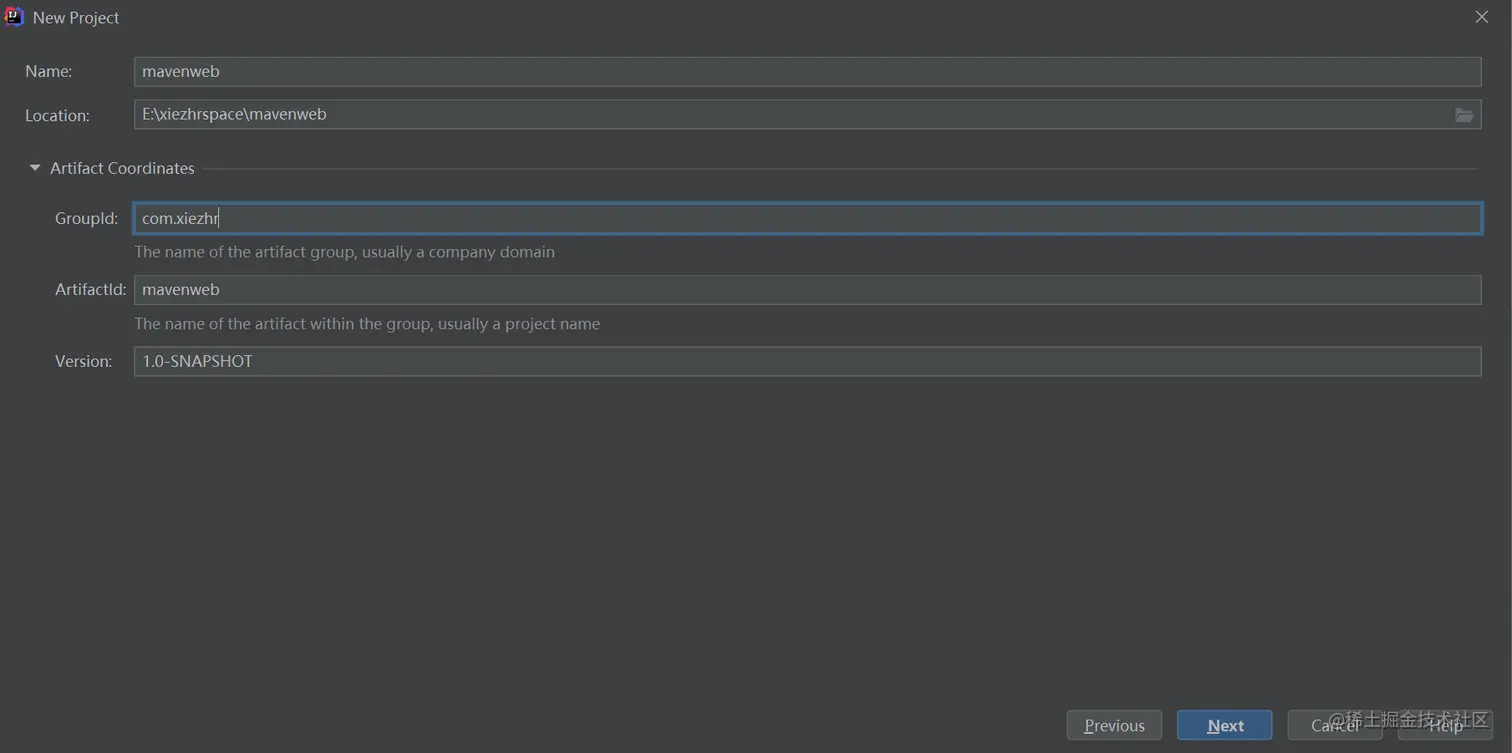
Task: Click the 'New Project' window title
Action: tap(76, 17)
